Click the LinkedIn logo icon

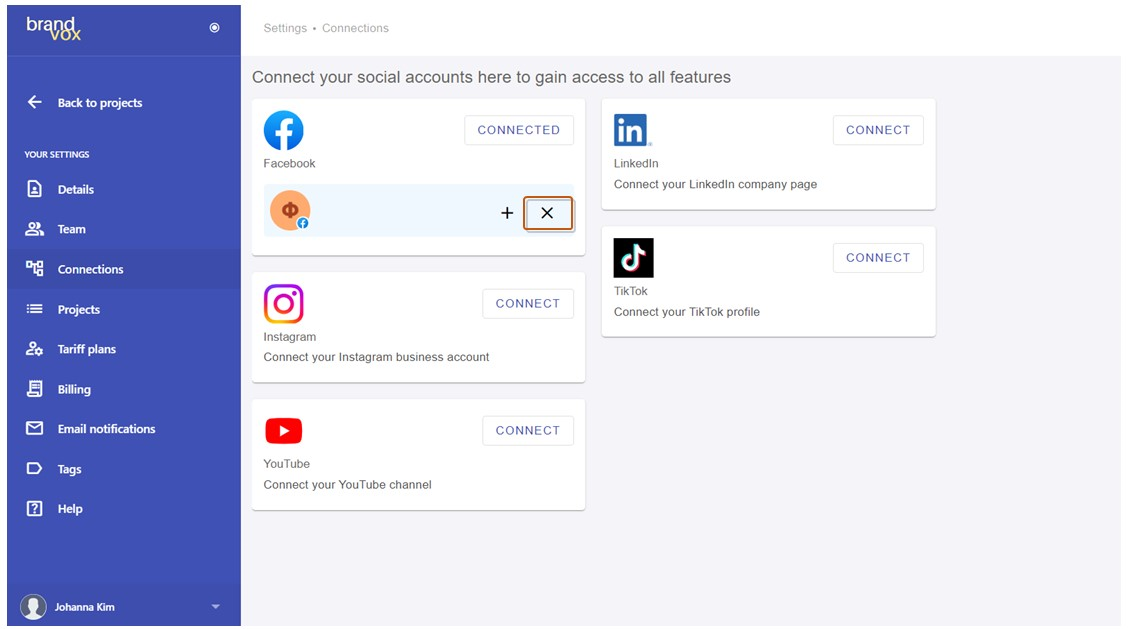pos(632,130)
